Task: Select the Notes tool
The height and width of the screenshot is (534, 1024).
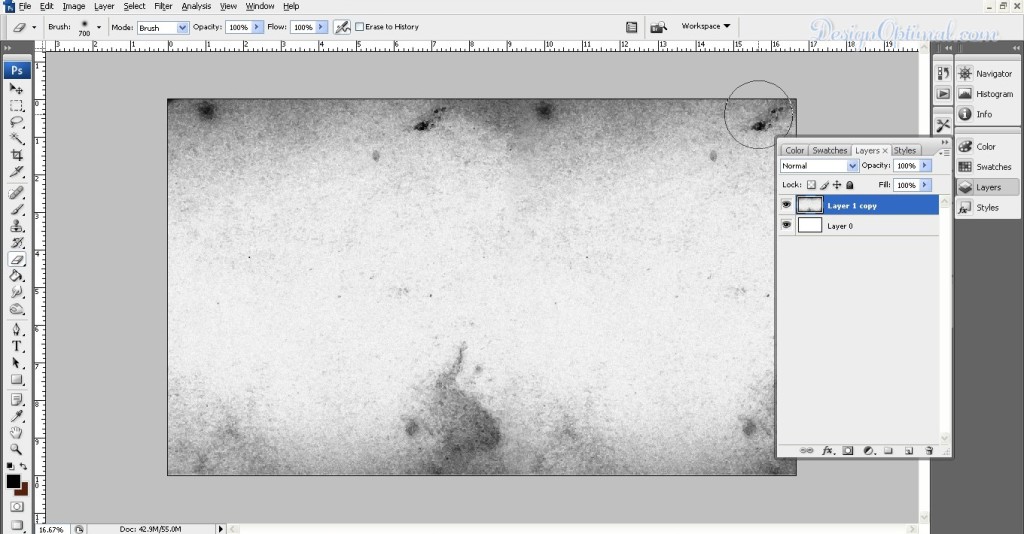Action: pyautogui.click(x=16, y=400)
